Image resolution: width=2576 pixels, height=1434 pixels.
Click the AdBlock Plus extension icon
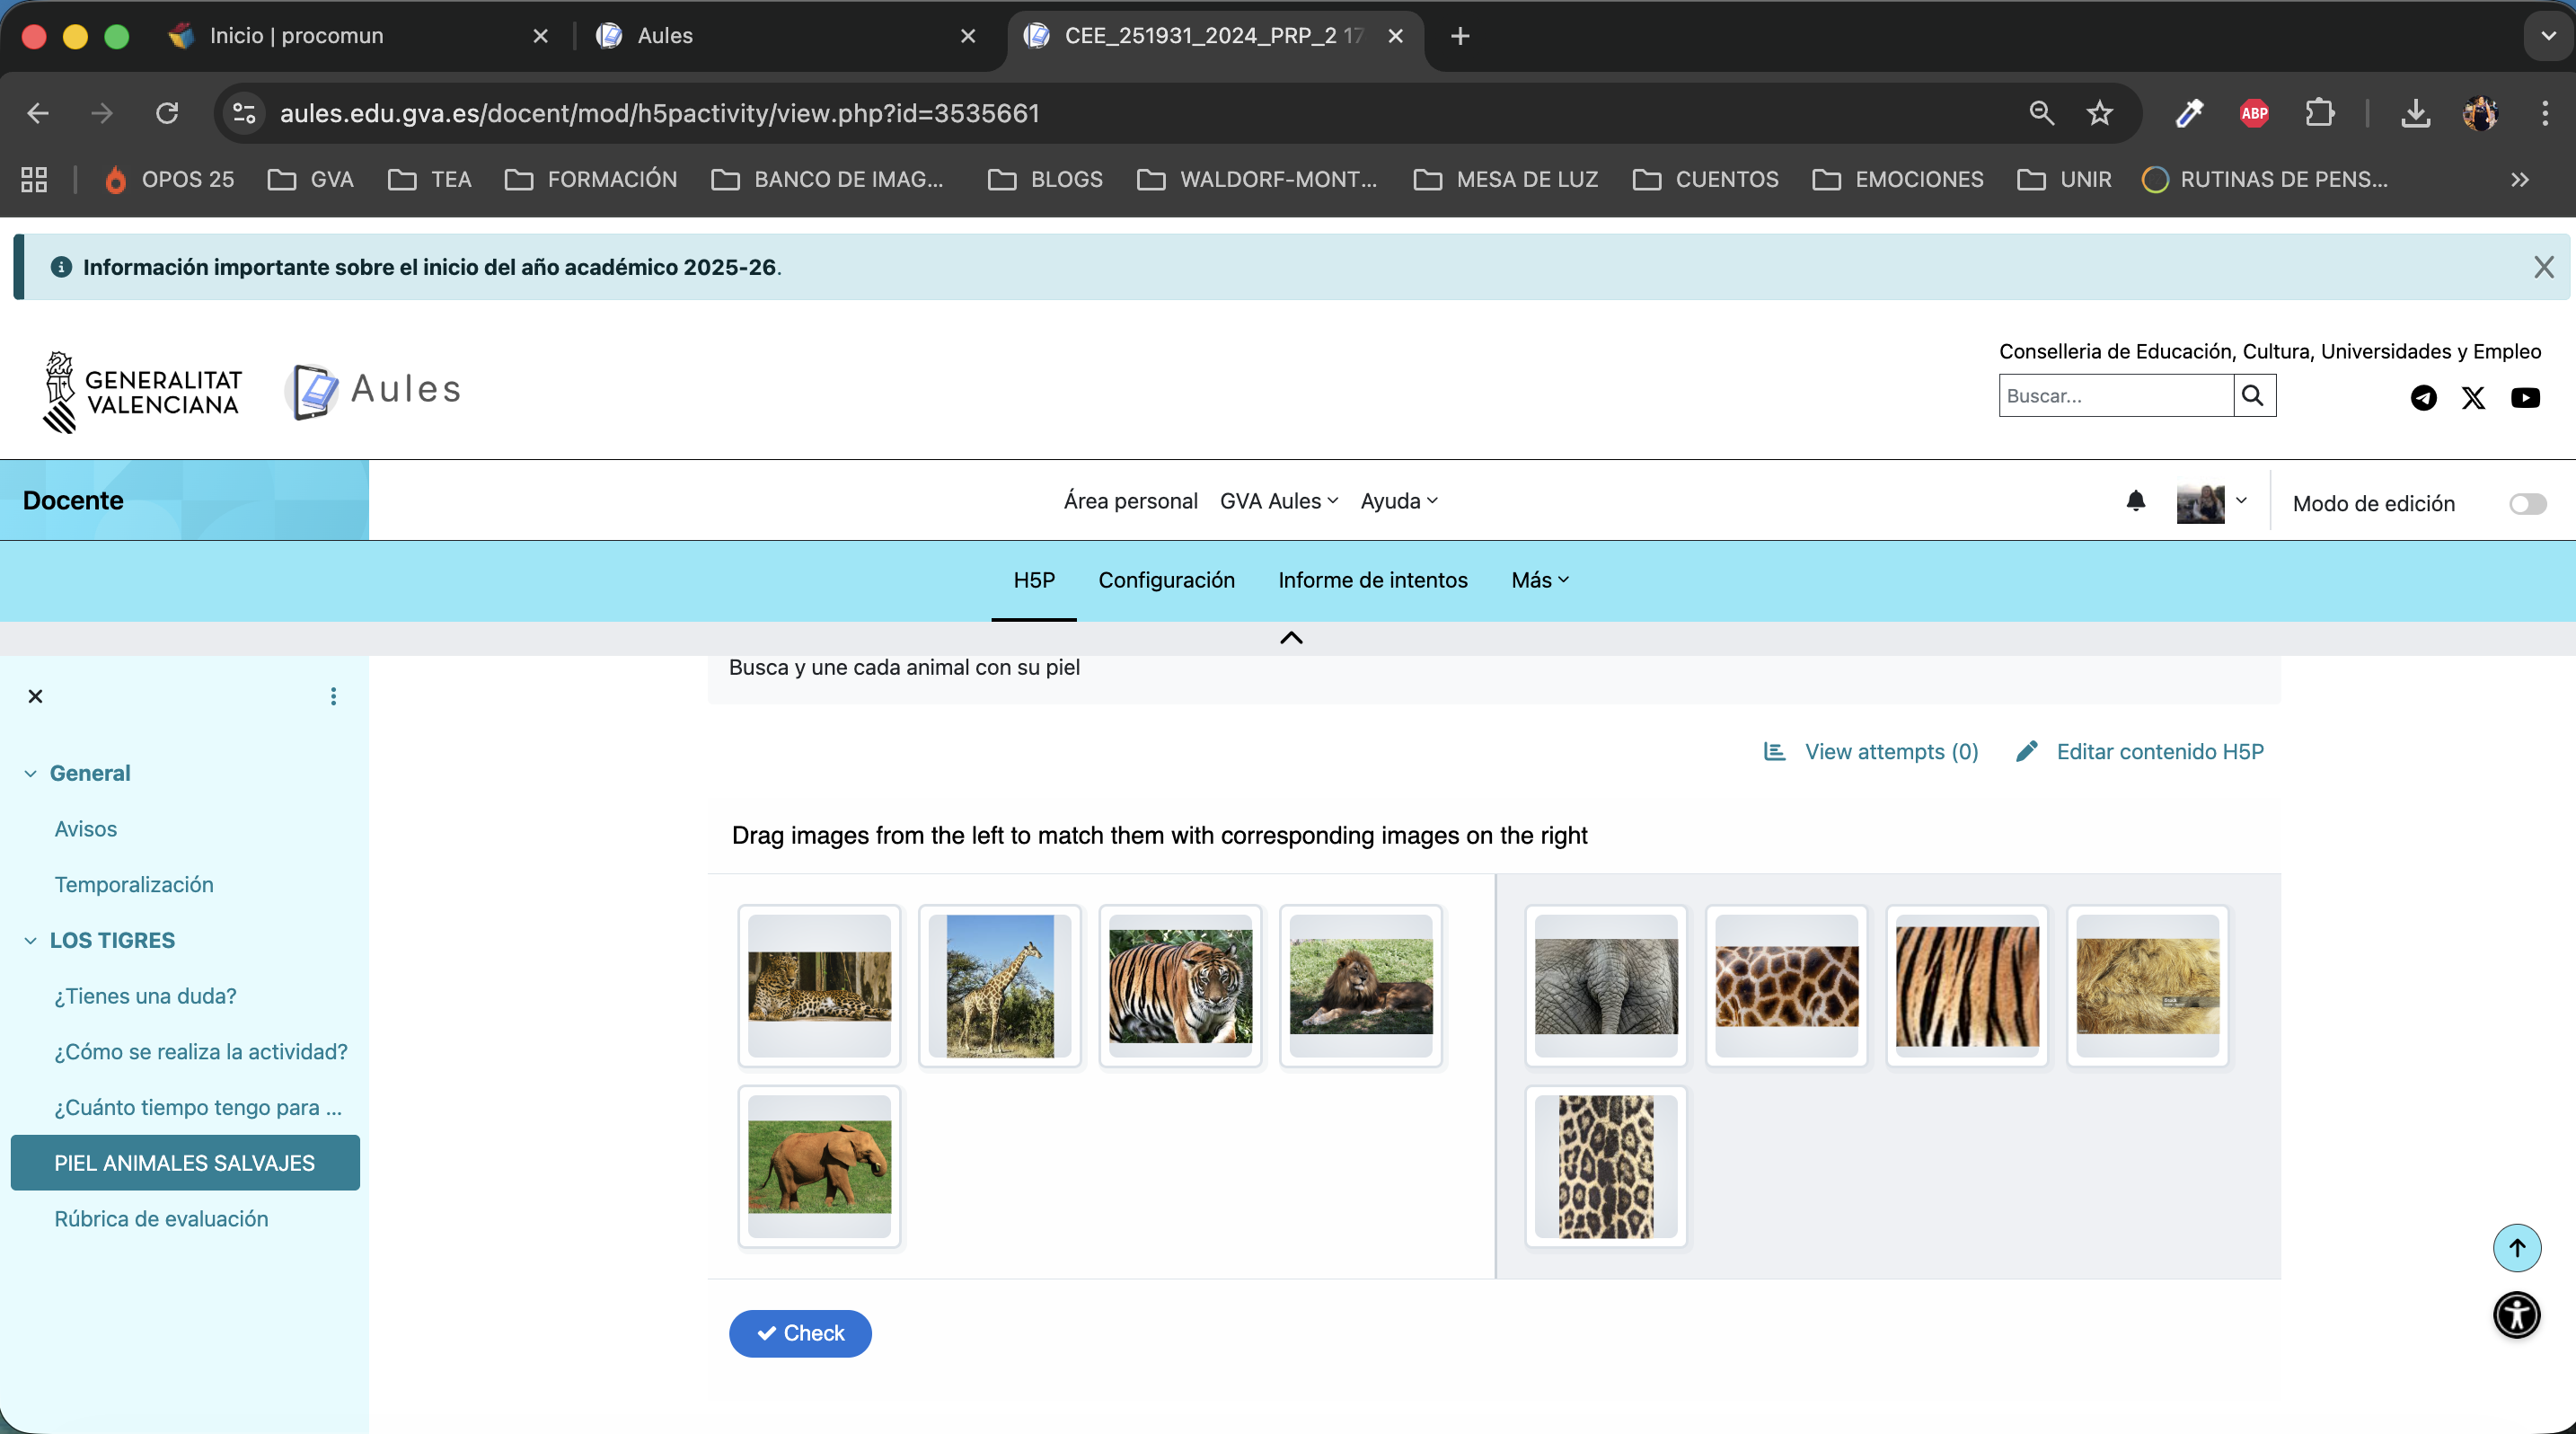click(x=2254, y=113)
